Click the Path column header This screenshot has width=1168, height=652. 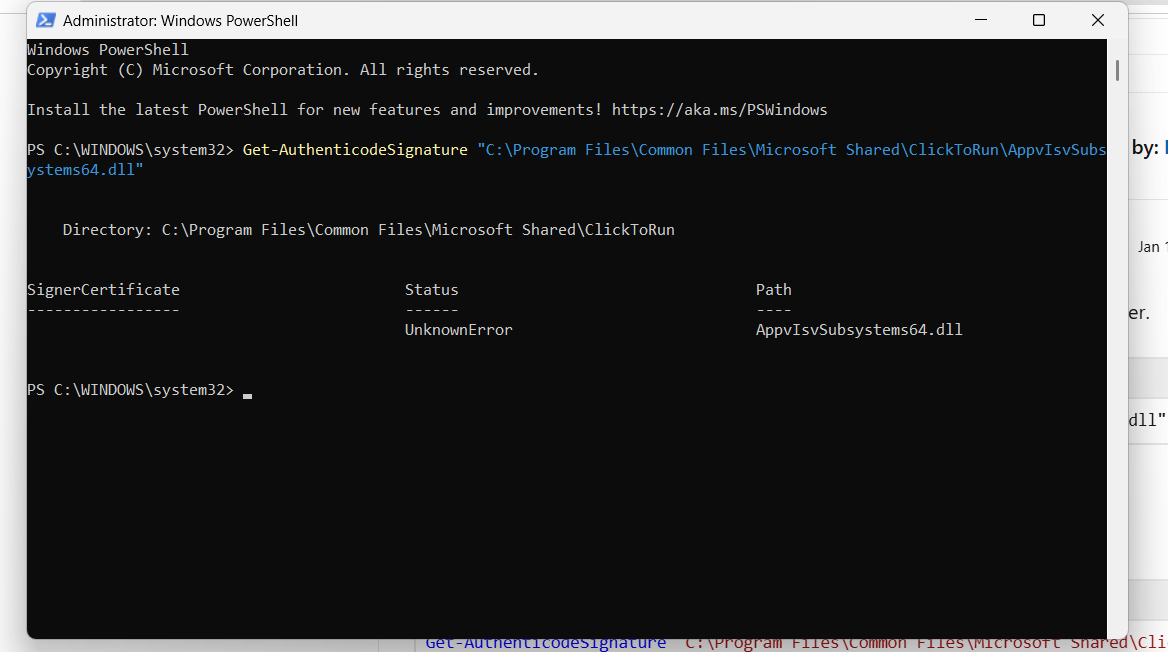(x=773, y=289)
